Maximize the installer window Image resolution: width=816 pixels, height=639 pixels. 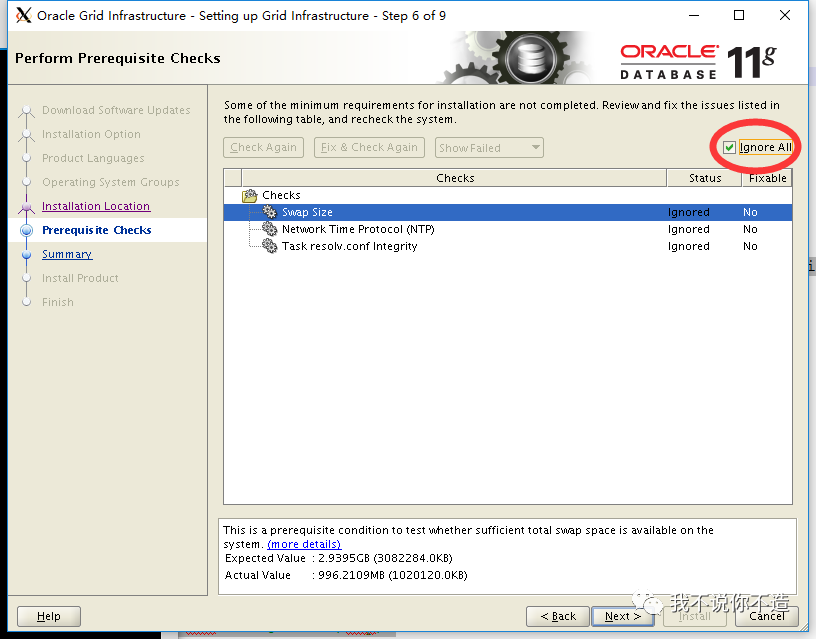click(x=738, y=15)
